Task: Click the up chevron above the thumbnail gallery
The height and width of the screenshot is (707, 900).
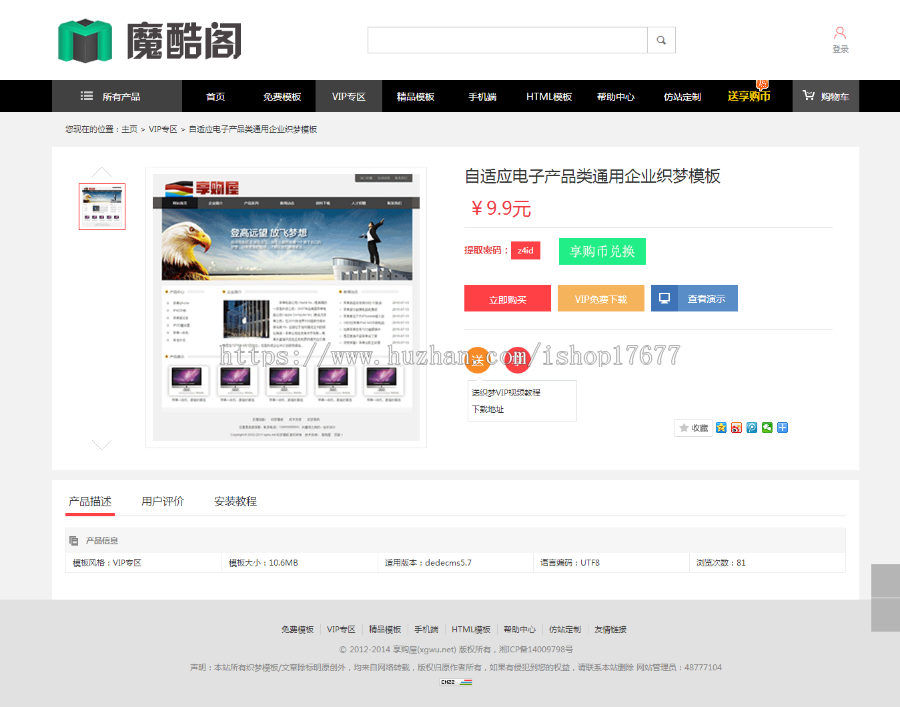Action: [x=101, y=170]
